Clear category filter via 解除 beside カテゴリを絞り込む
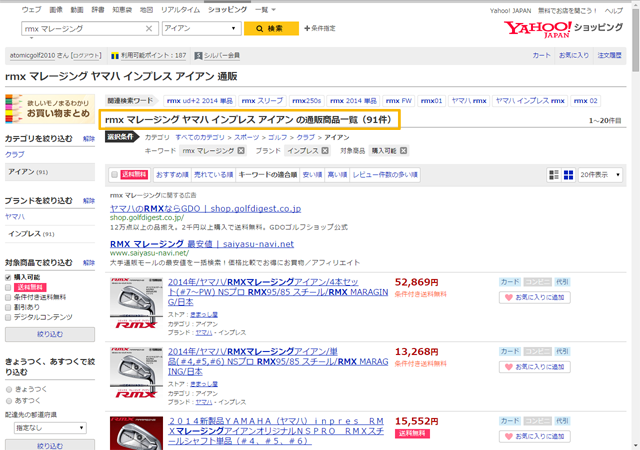 [x=89, y=139]
